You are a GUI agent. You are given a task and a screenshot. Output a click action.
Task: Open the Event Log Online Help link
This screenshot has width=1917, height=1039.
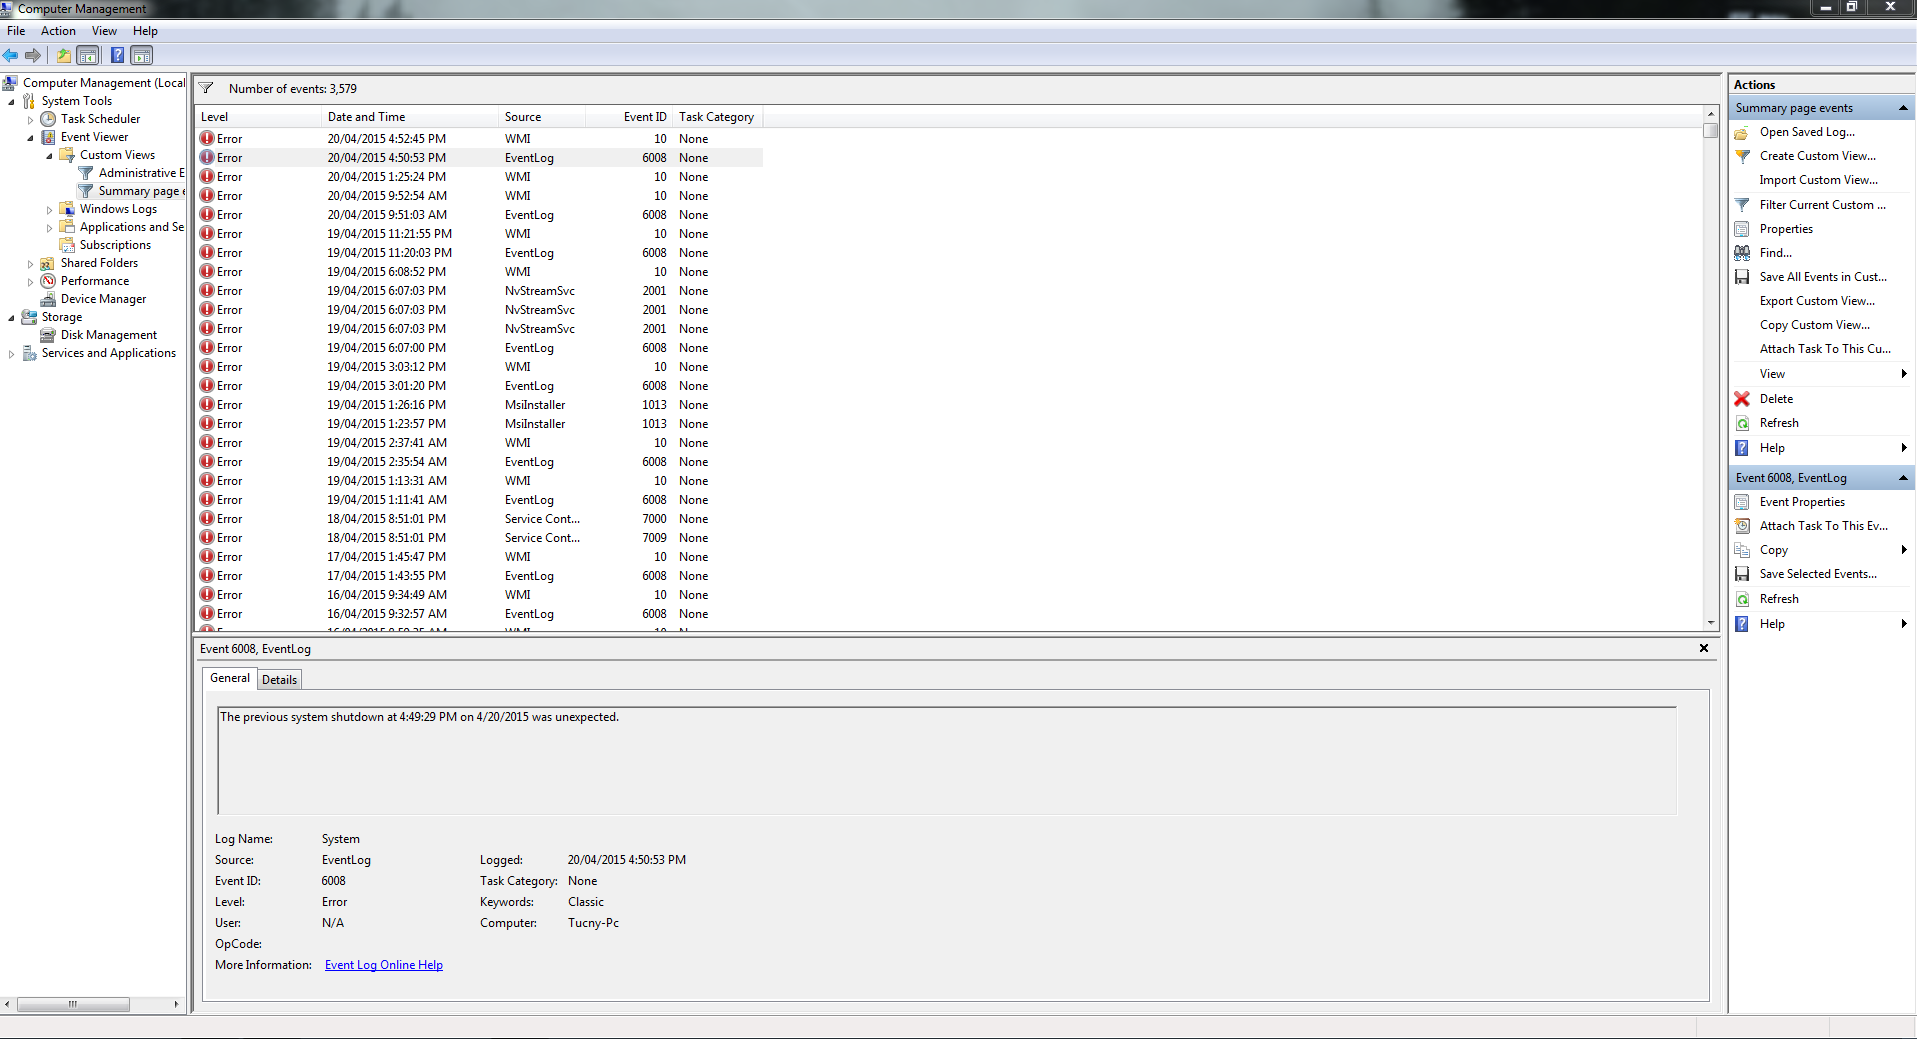384,965
